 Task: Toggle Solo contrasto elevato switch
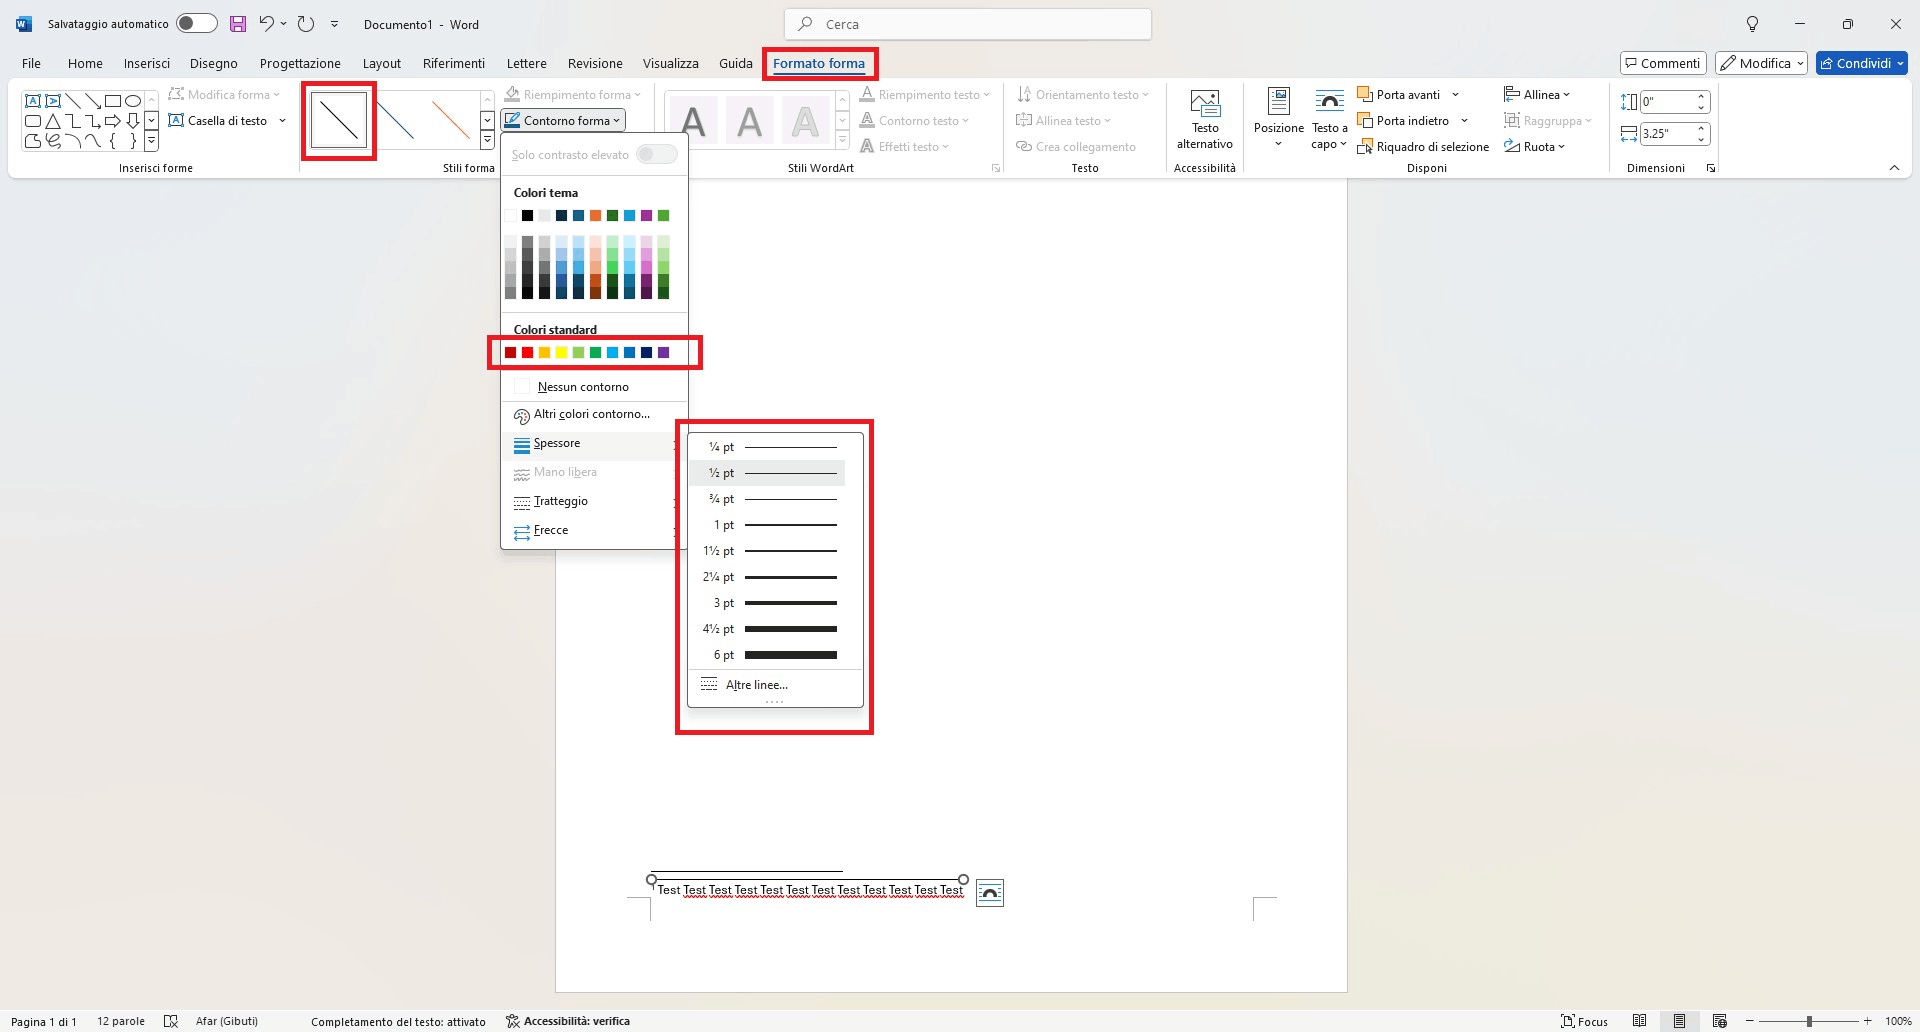[657, 154]
